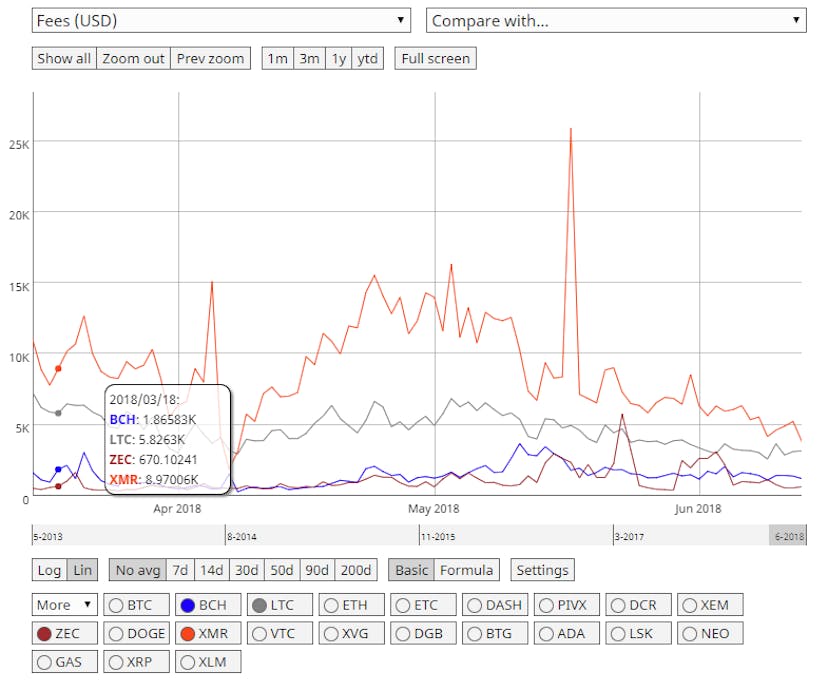Click the 6-2018 handle on the range slider
The width and height of the screenshot is (828, 691).
point(789,536)
